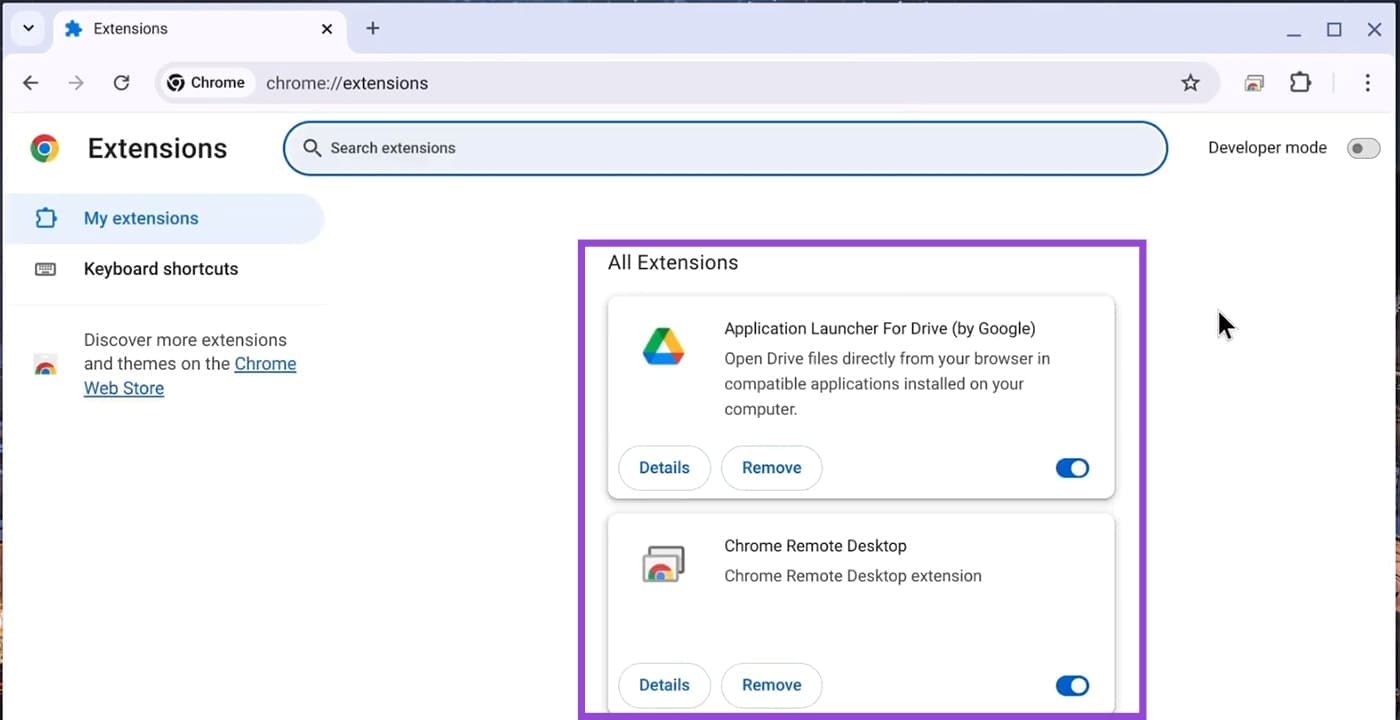The image size is (1400, 720).
Task: Click the Chrome Remote Desktop extension icon
Action: (x=663, y=564)
